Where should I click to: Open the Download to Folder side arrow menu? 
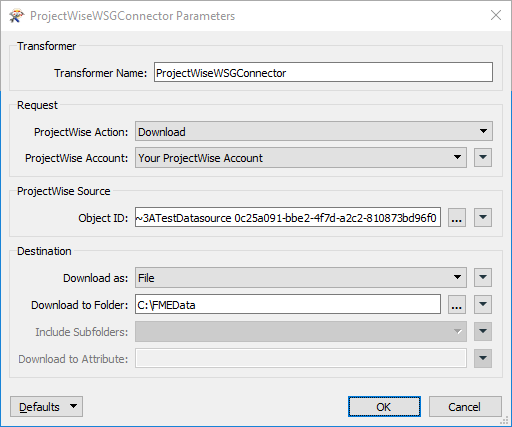483,304
